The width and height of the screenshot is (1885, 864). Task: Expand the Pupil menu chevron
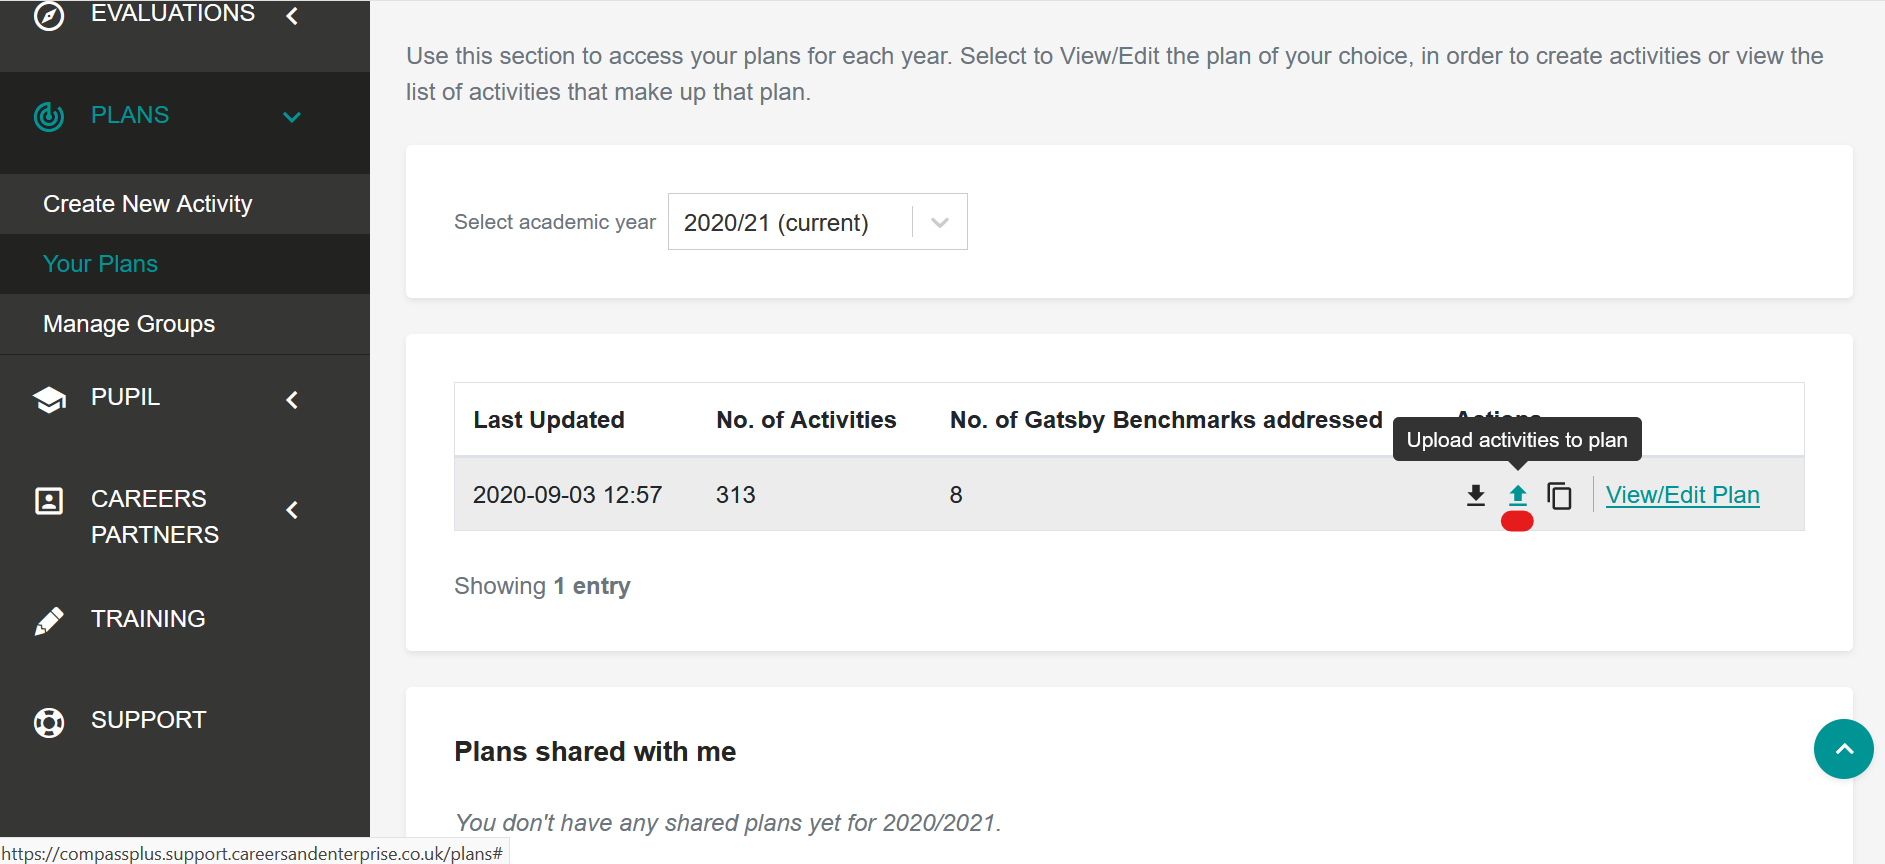(292, 400)
